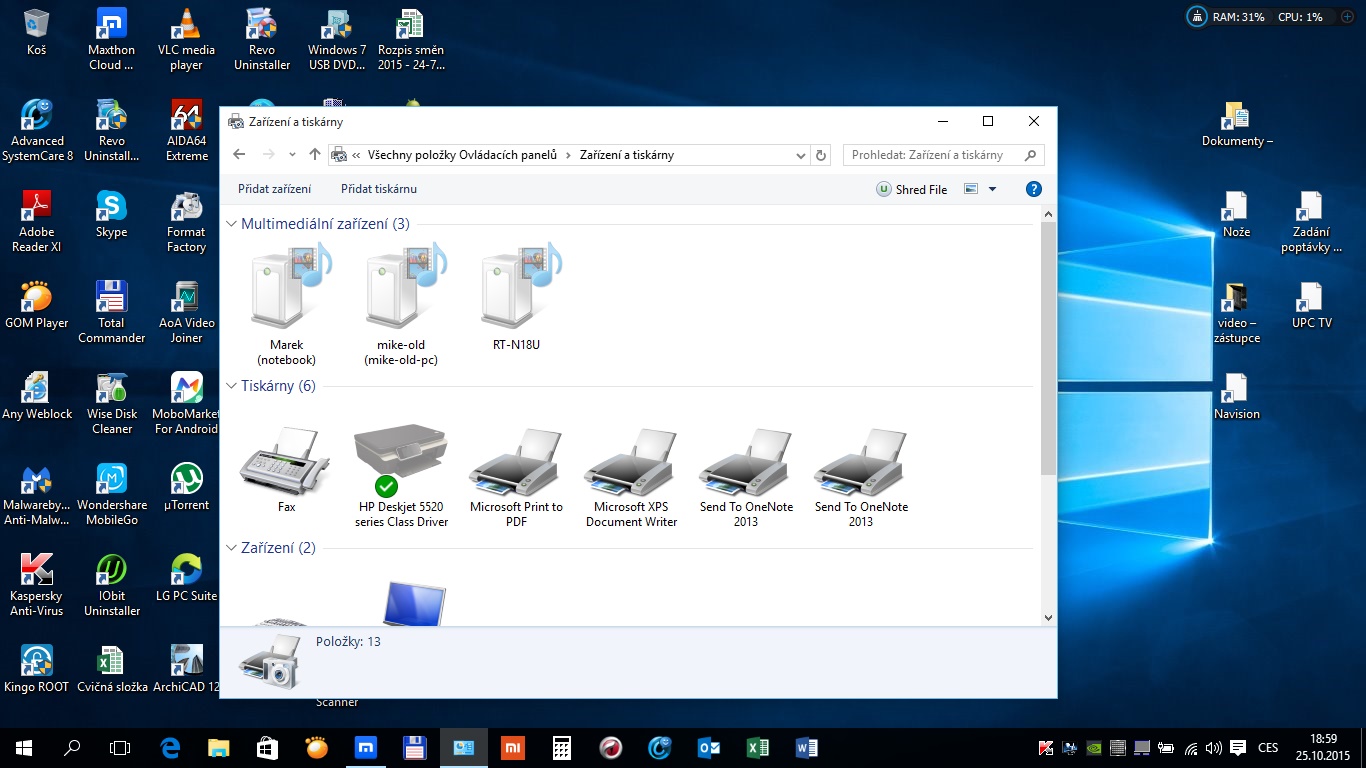Select the mike-old media device
Screen dimensions: 1366x768
(401, 290)
